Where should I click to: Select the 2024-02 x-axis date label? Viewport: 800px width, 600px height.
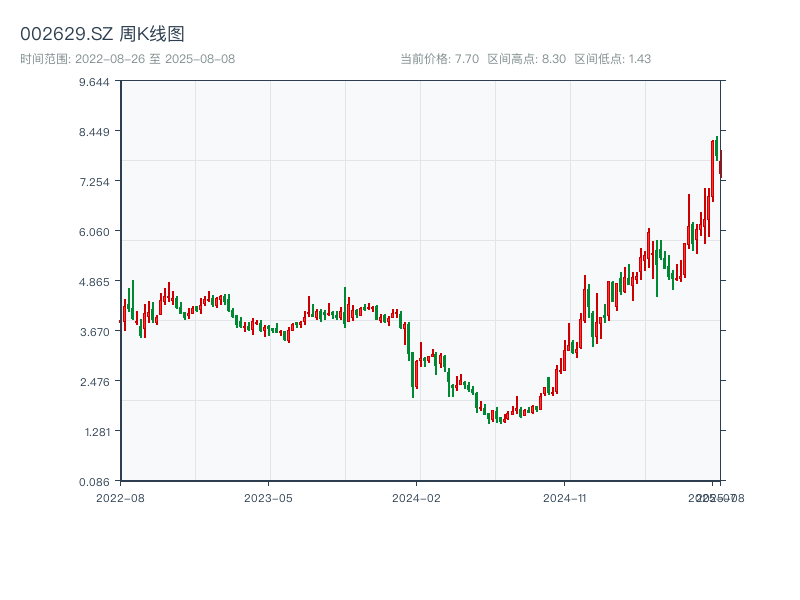(x=417, y=497)
